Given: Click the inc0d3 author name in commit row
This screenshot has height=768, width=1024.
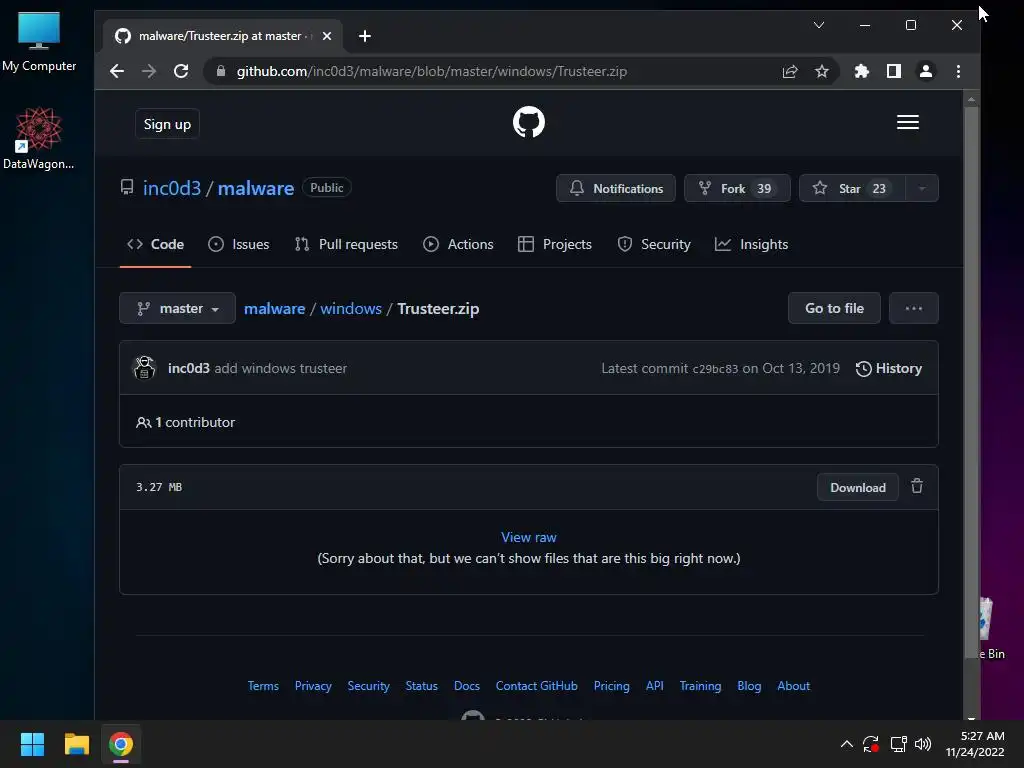Looking at the screenshot, I should (x=189, y=368).
